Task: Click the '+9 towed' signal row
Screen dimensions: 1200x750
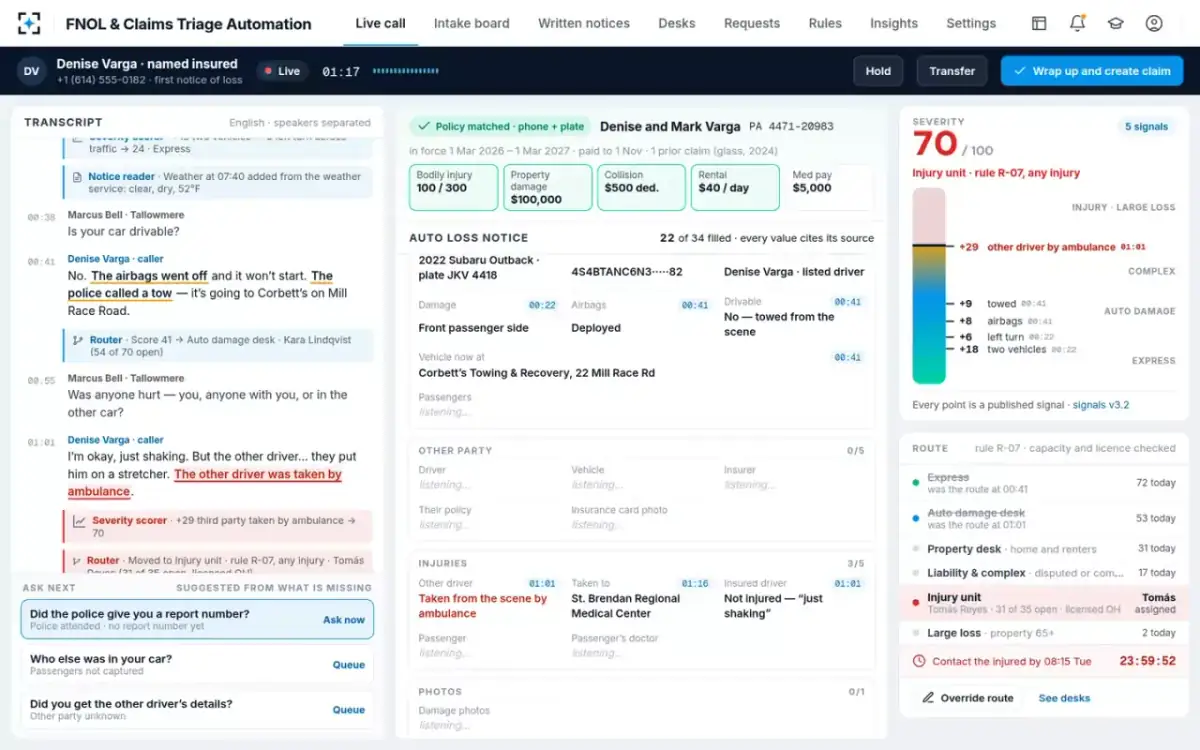Action: point(1002,304)
